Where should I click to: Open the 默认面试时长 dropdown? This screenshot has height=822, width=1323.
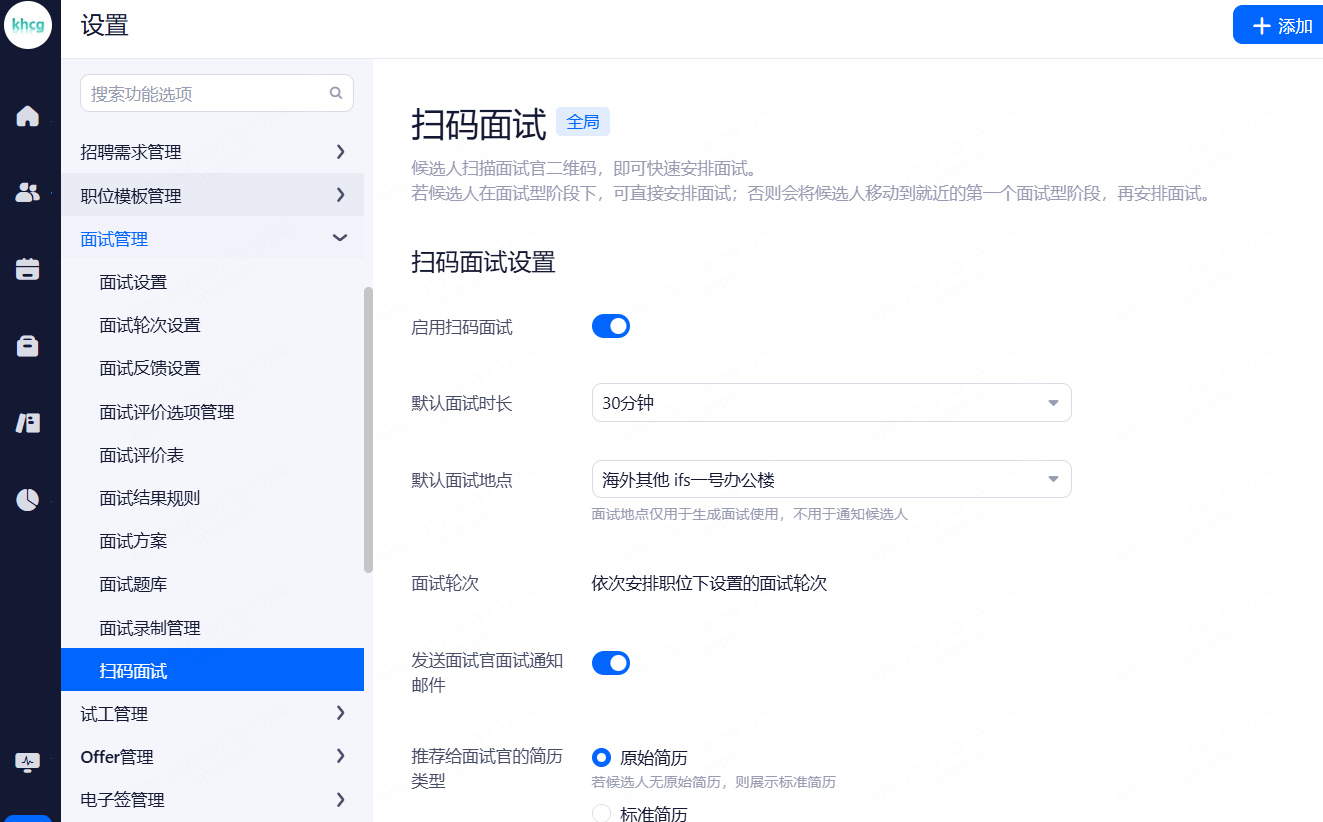pyautogui.click(x=831, y=403)
